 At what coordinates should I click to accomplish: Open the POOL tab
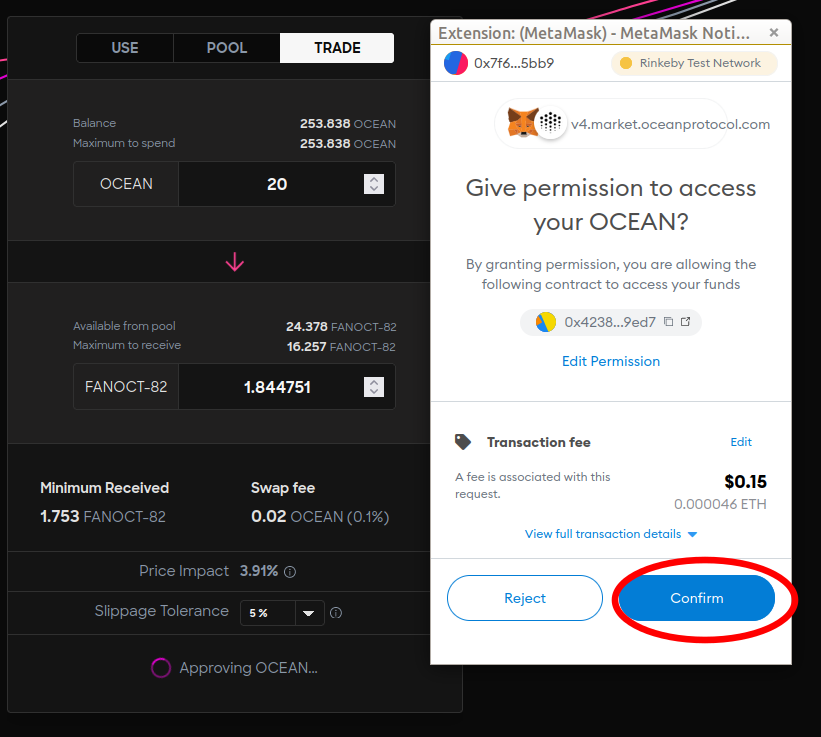[227, 48]
